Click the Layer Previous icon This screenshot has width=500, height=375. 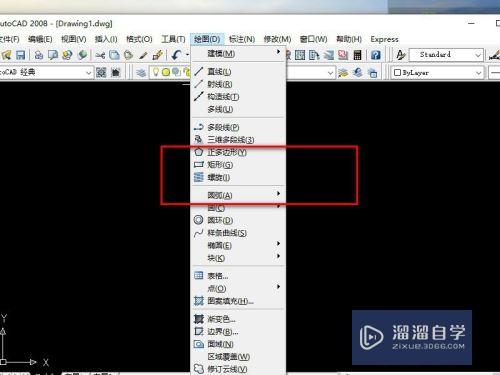(x=358, y=72)
